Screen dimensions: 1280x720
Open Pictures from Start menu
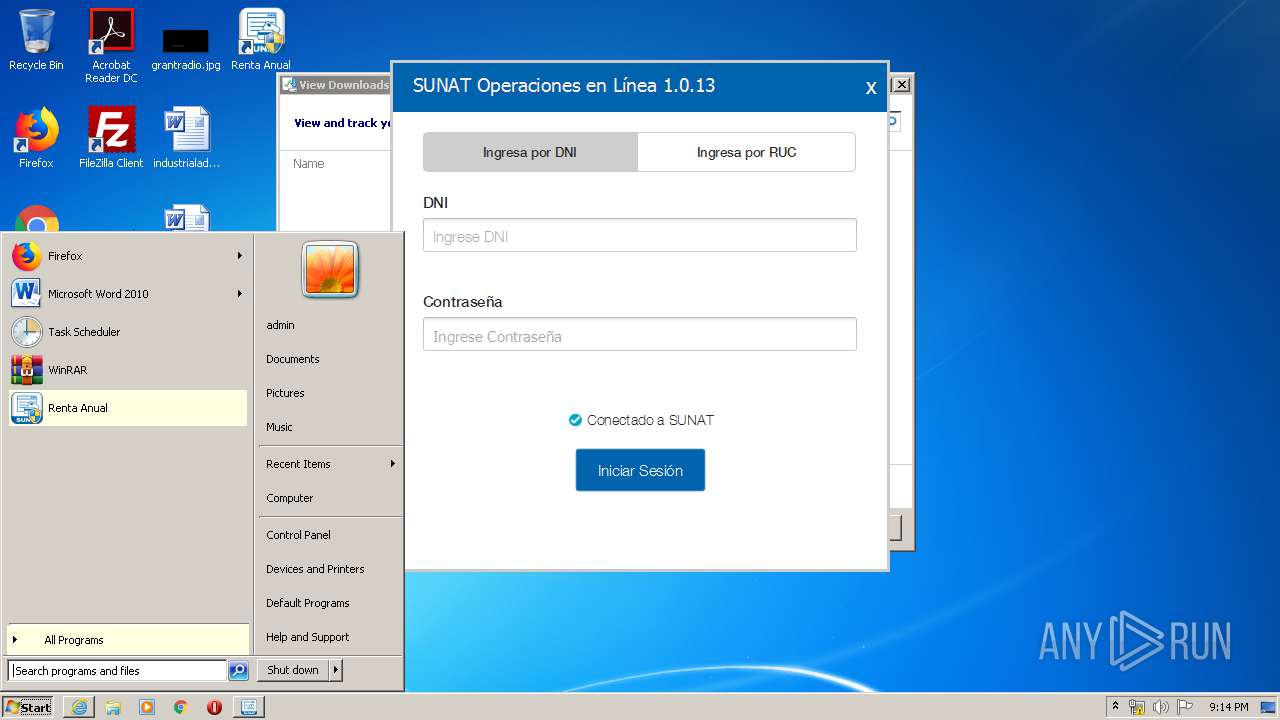point(285,393)
